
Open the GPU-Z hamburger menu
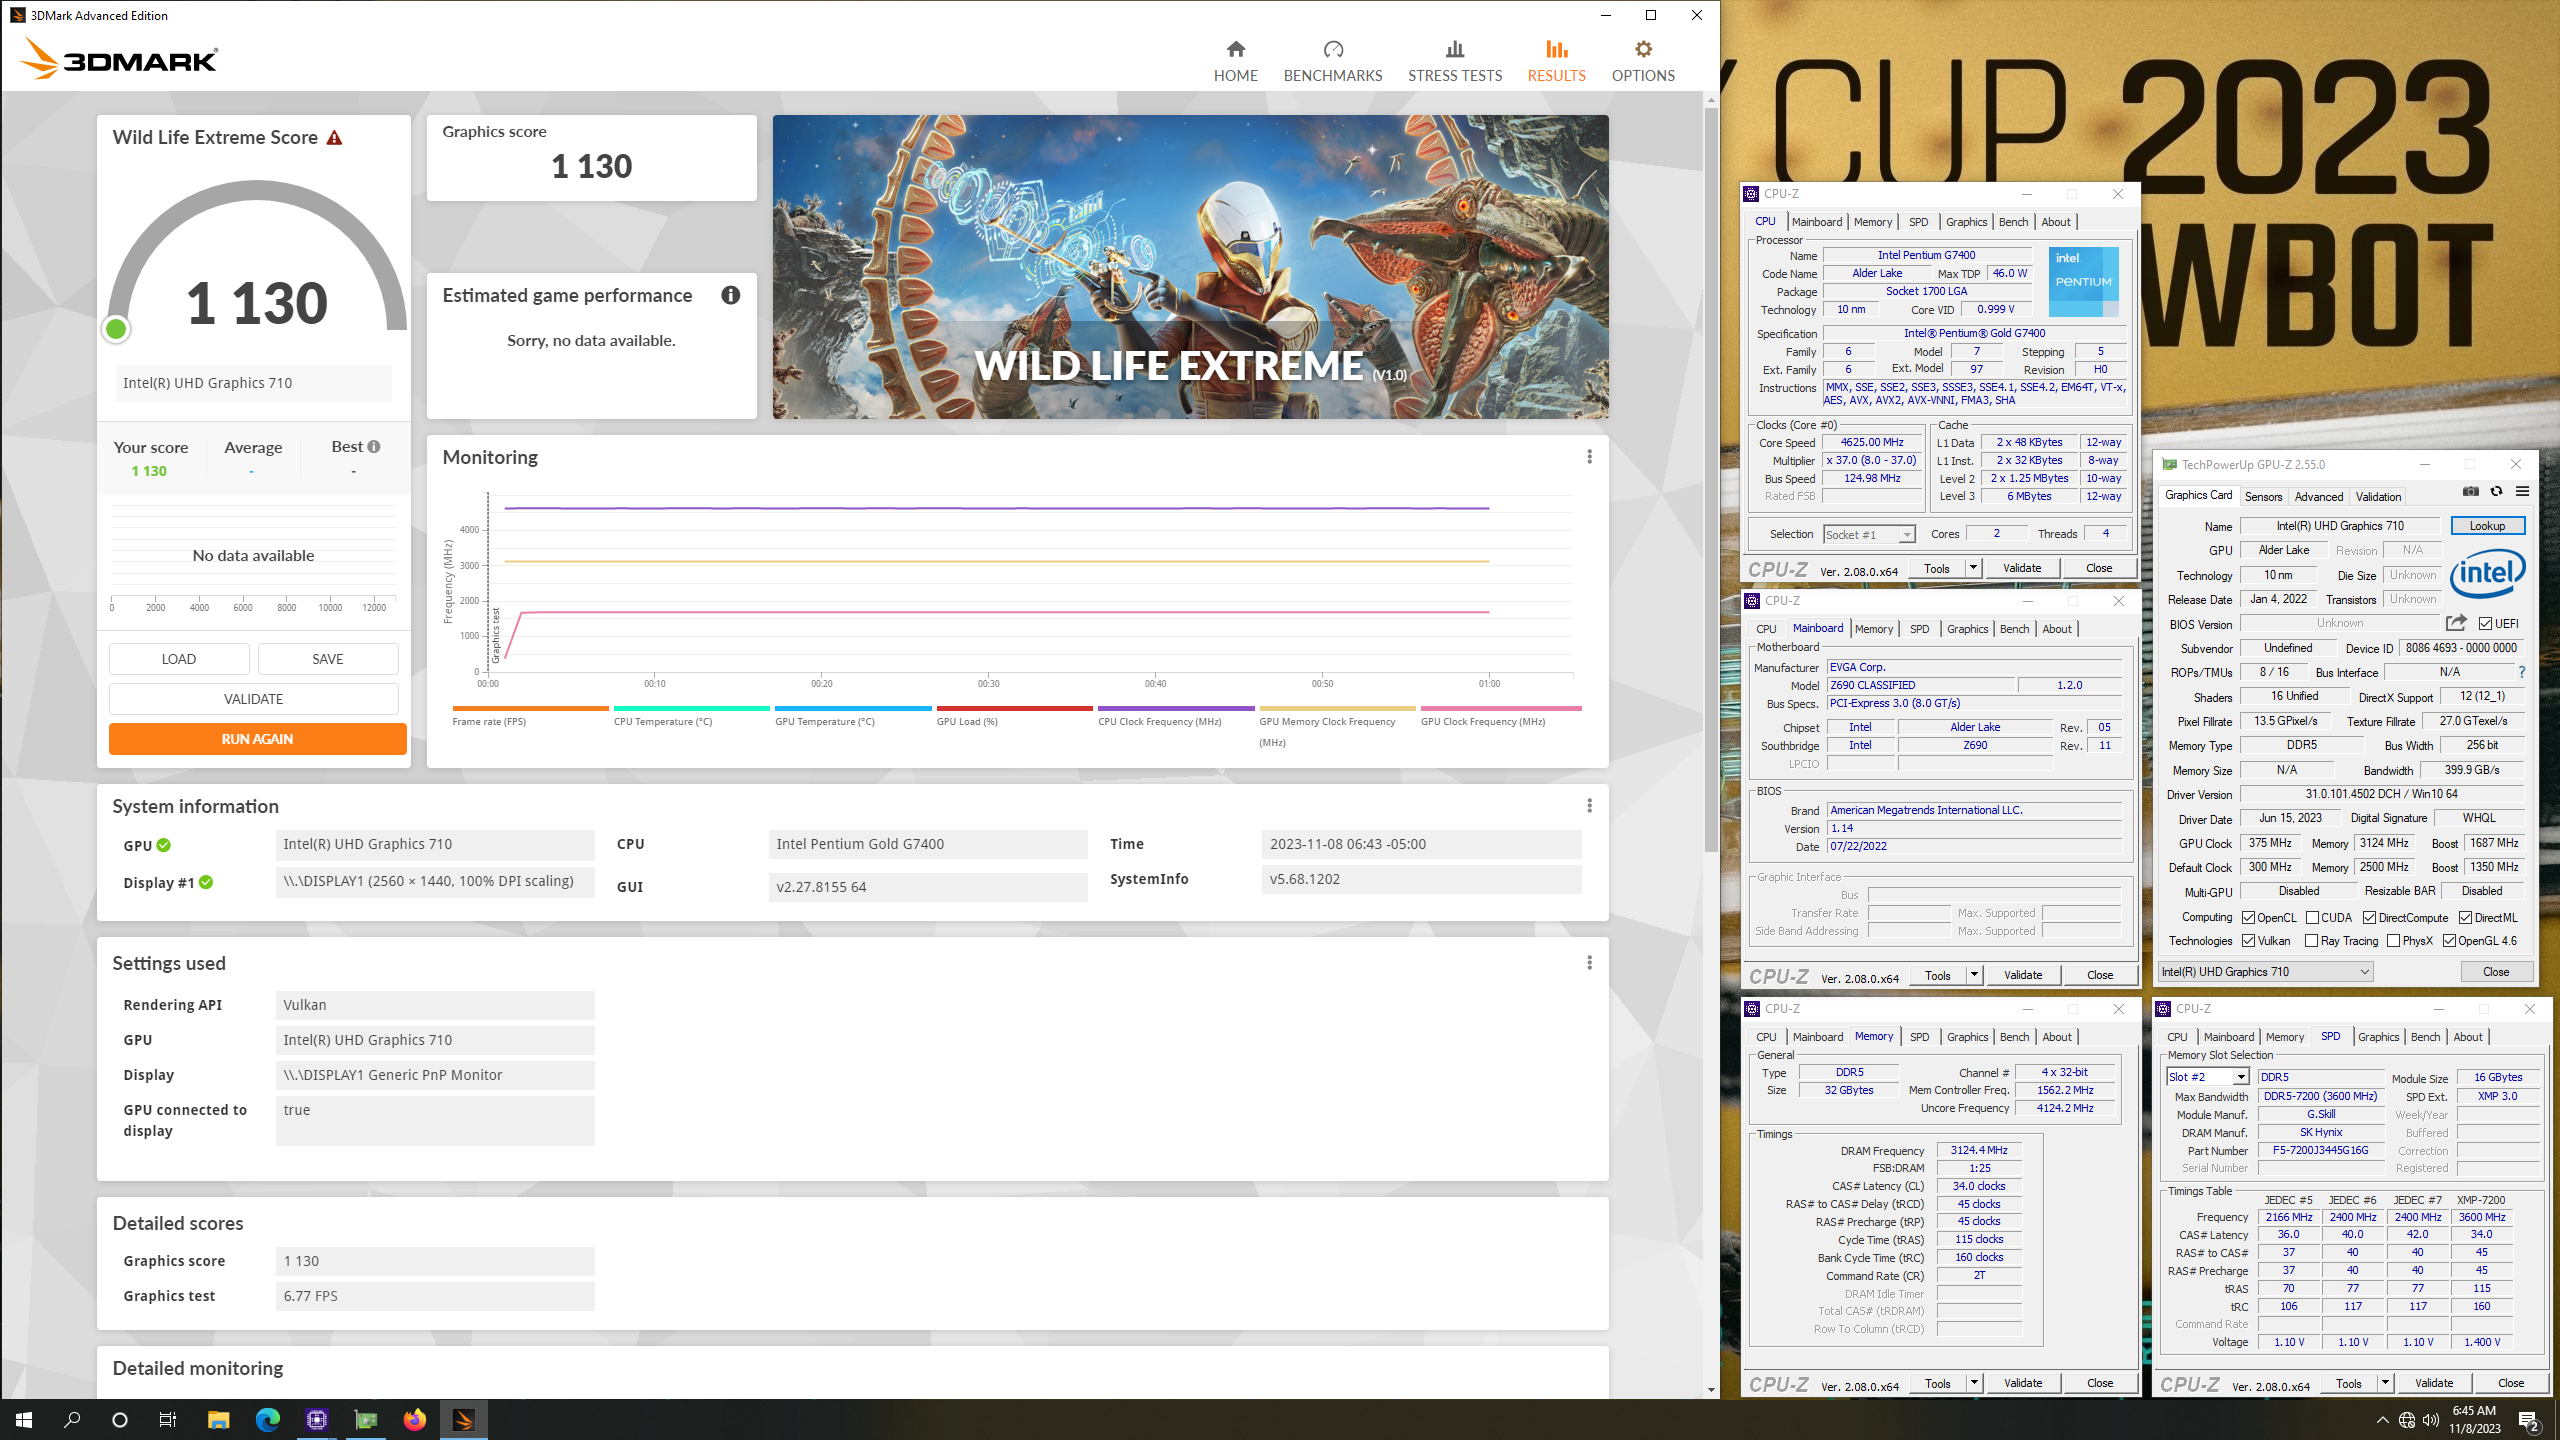tap(2522, 491)
